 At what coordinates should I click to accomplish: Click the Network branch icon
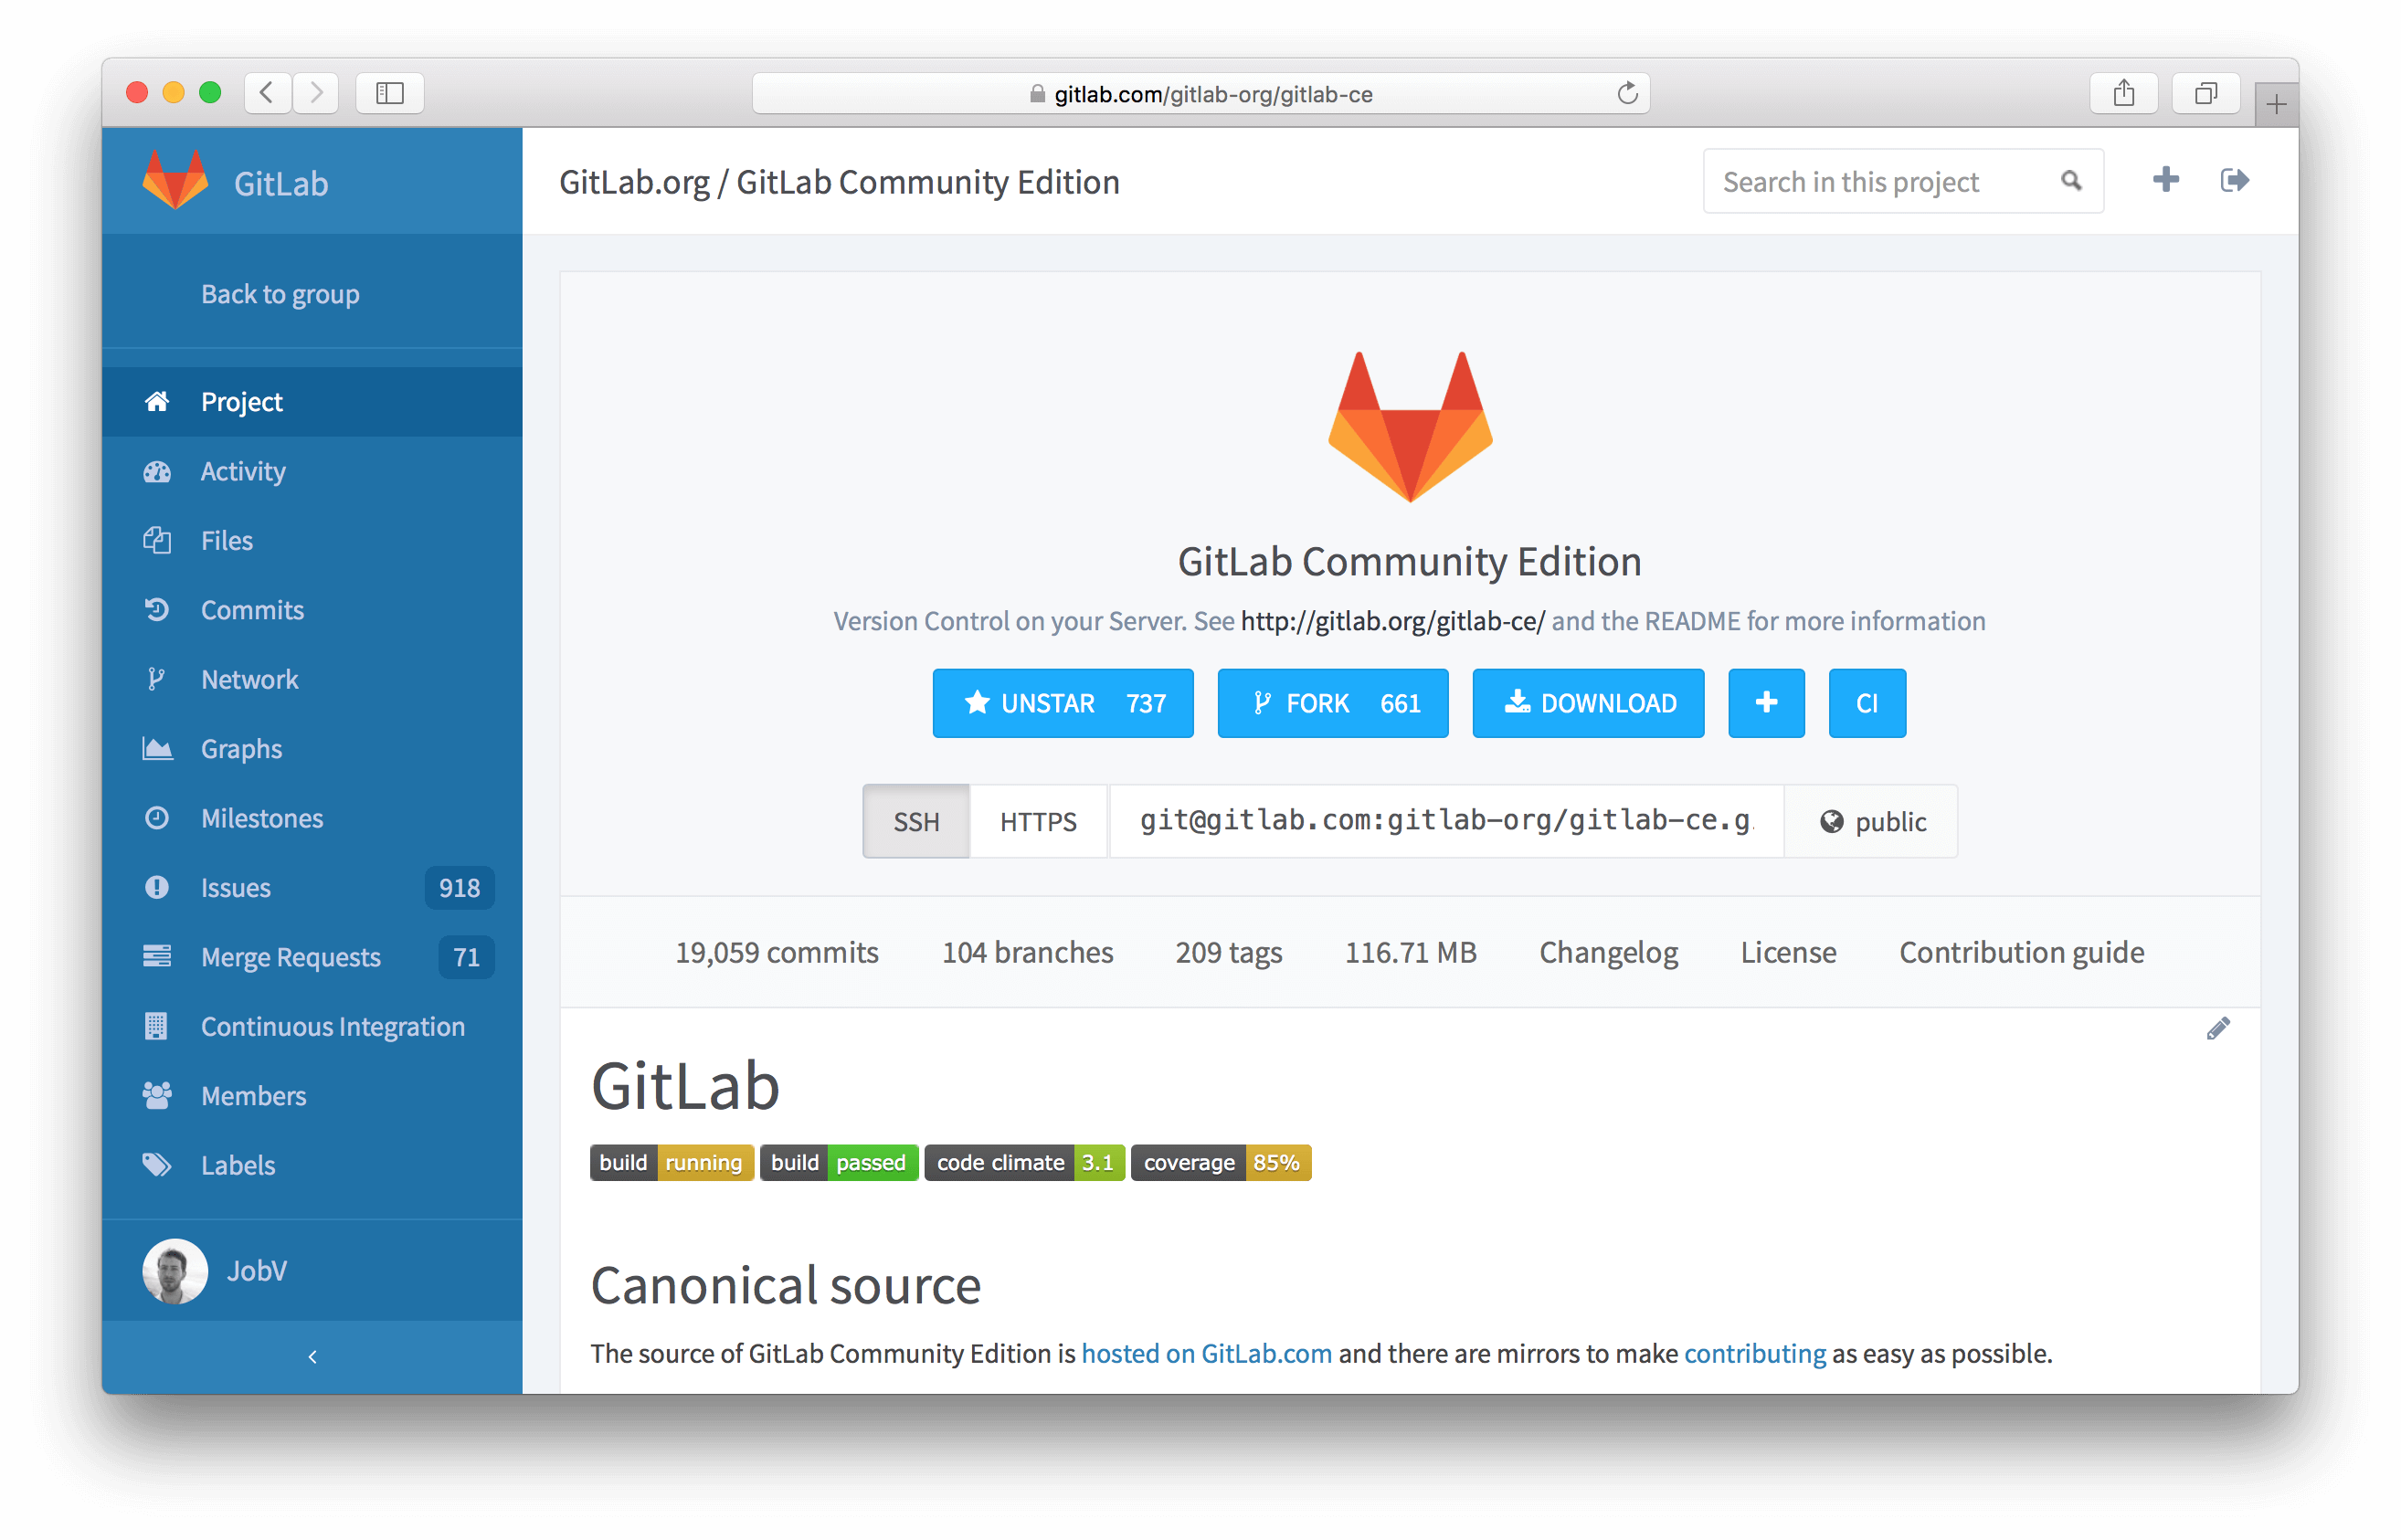pos(156,680)
